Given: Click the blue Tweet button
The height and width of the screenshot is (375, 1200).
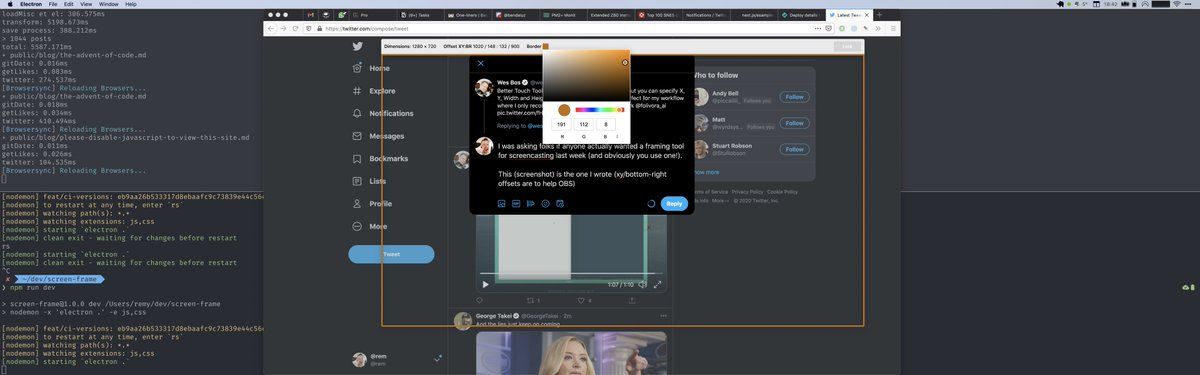Looking at the screenshot, I should 391,254.
